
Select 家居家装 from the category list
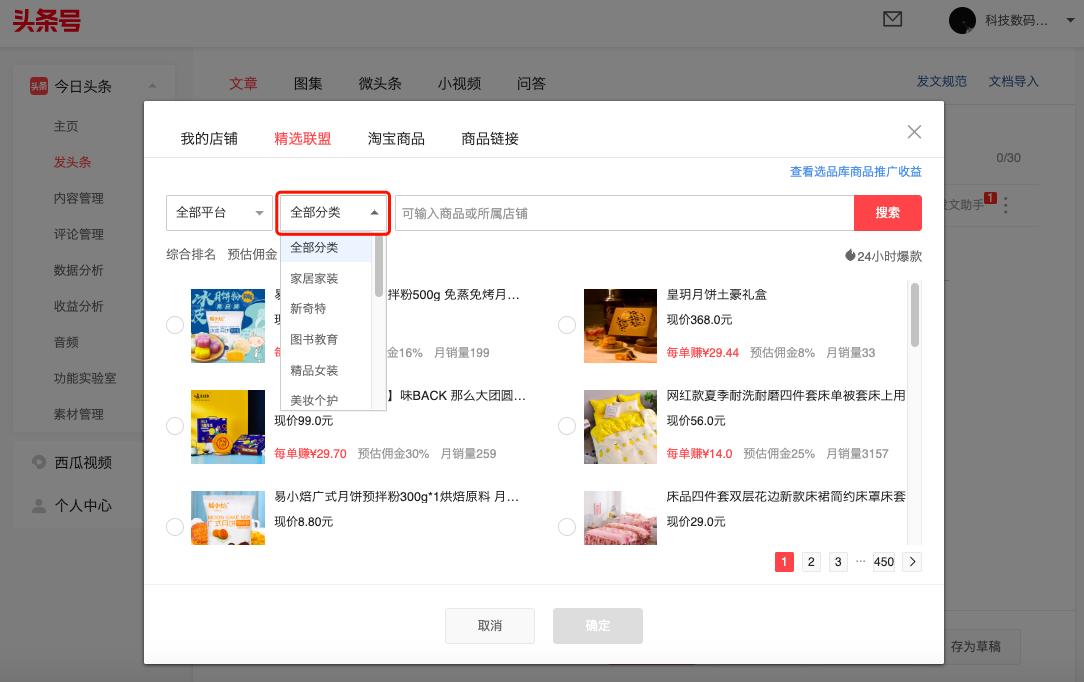click(x=315, y=278)
